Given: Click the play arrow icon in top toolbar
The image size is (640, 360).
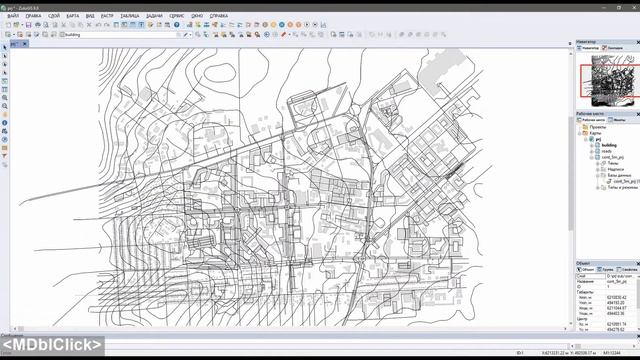Looking at the screenshot, I should (x=307, y=25).
